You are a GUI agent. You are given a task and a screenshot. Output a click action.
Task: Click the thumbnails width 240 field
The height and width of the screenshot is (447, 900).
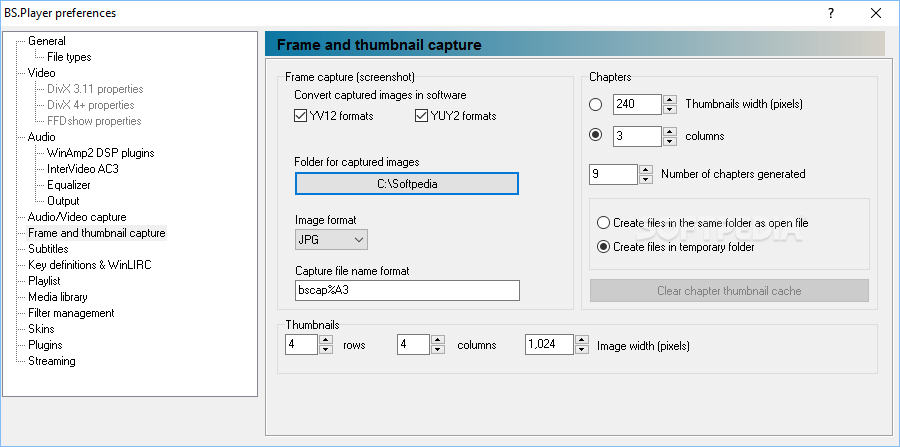click(637, 104)
